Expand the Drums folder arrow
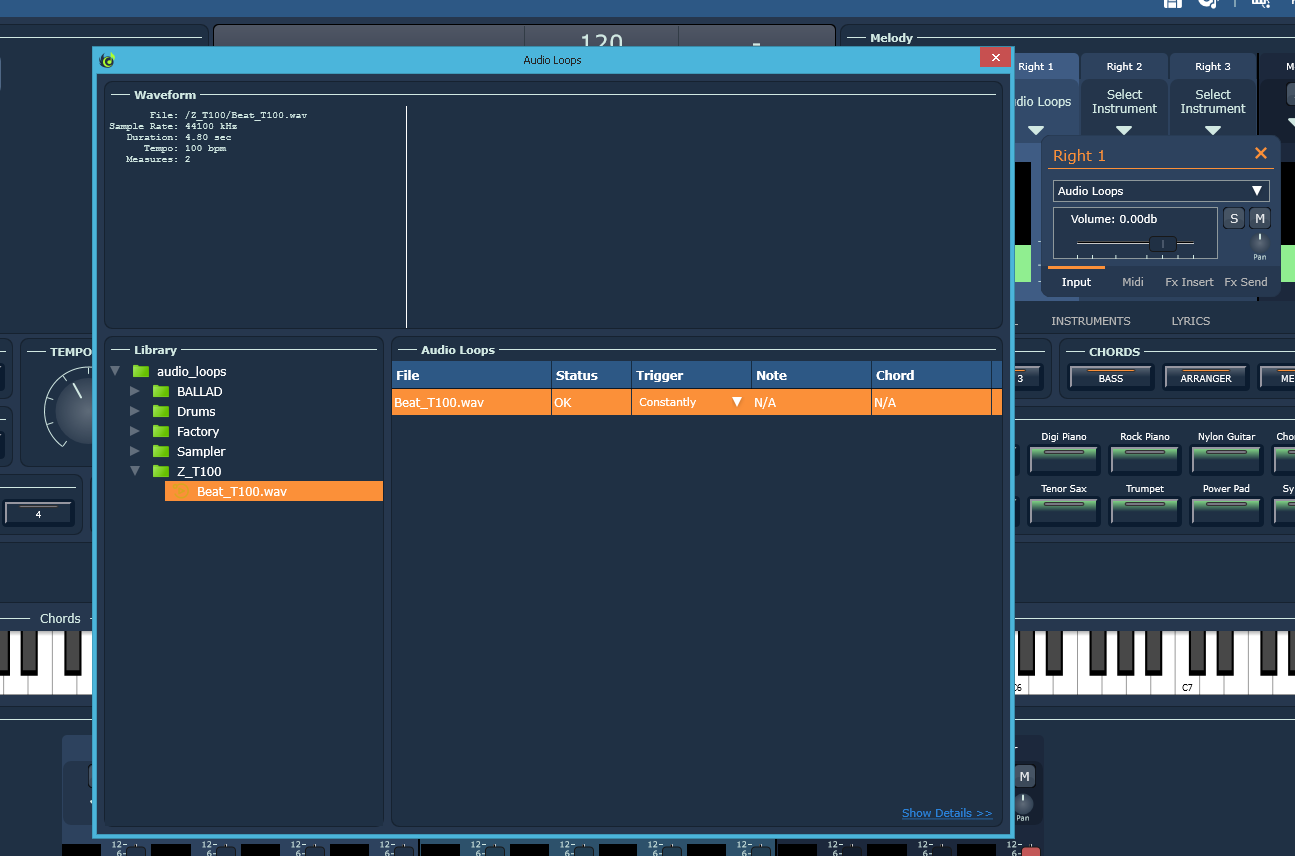Screen dimensions: 1295x856 [x=135, y=411]
